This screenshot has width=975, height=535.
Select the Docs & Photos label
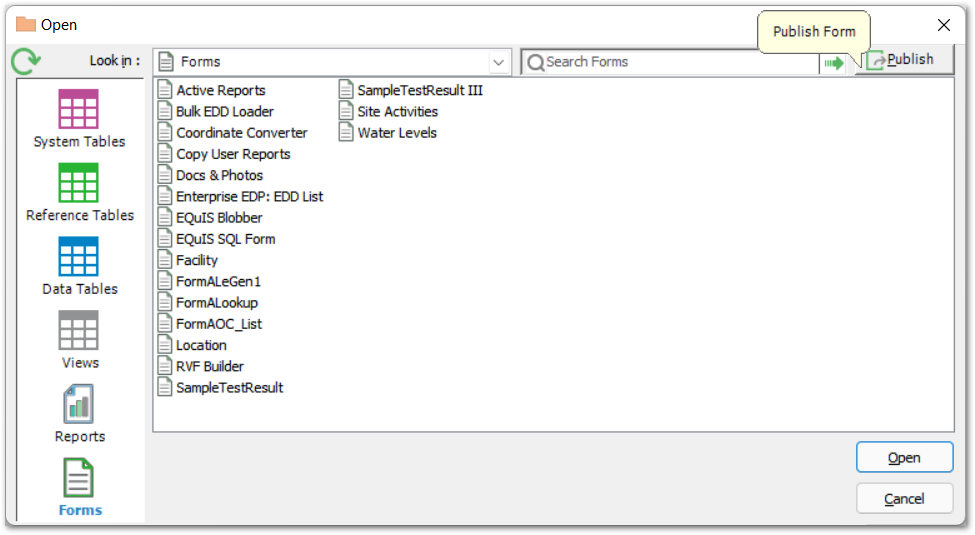pos(219,175)
